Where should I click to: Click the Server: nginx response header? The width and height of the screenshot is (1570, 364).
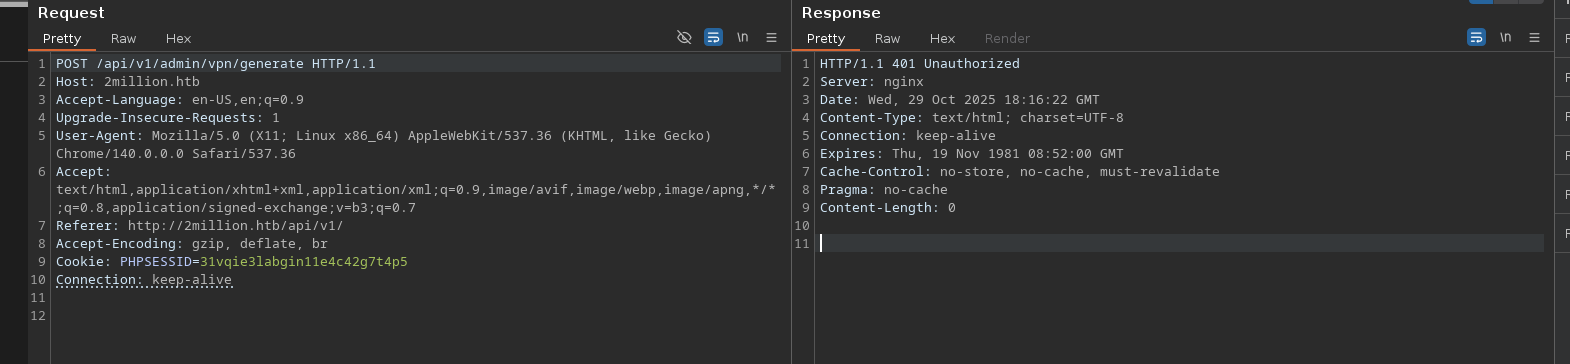point(872,81)
